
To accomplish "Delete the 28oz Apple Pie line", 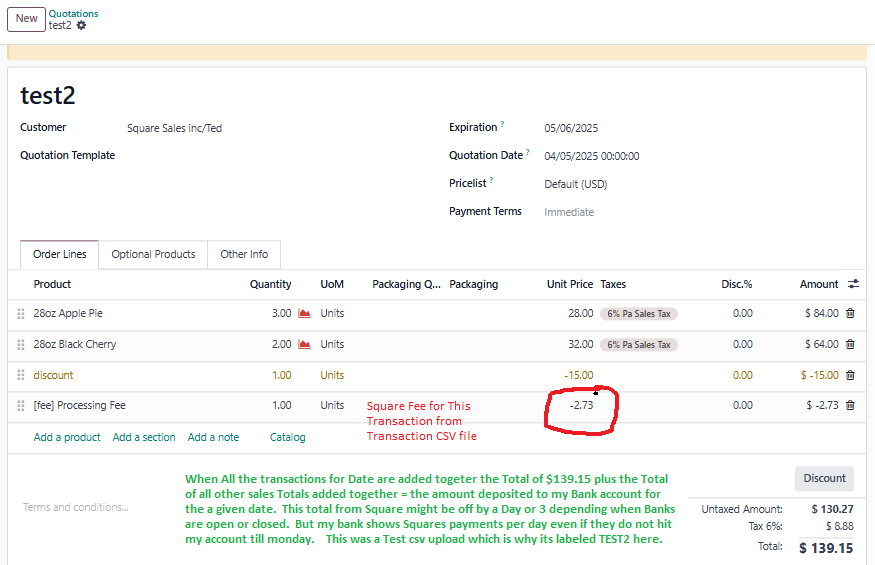I will point(850,313).
